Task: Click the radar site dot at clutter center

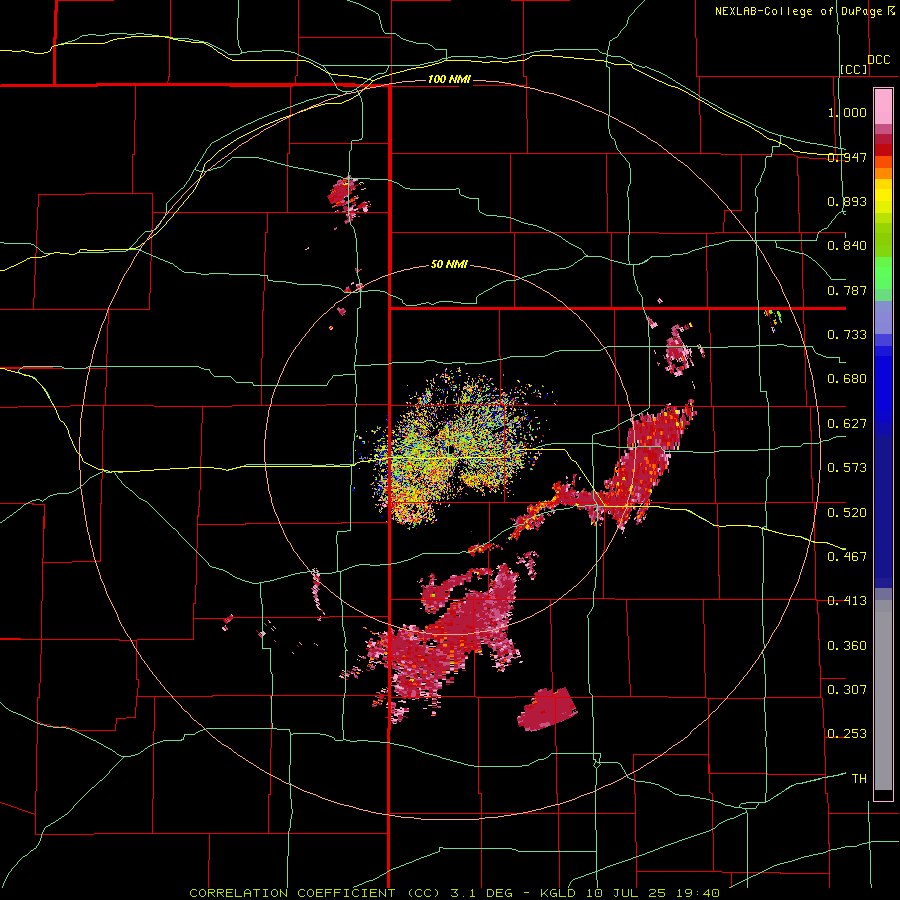Action: (x=452, y=449)
